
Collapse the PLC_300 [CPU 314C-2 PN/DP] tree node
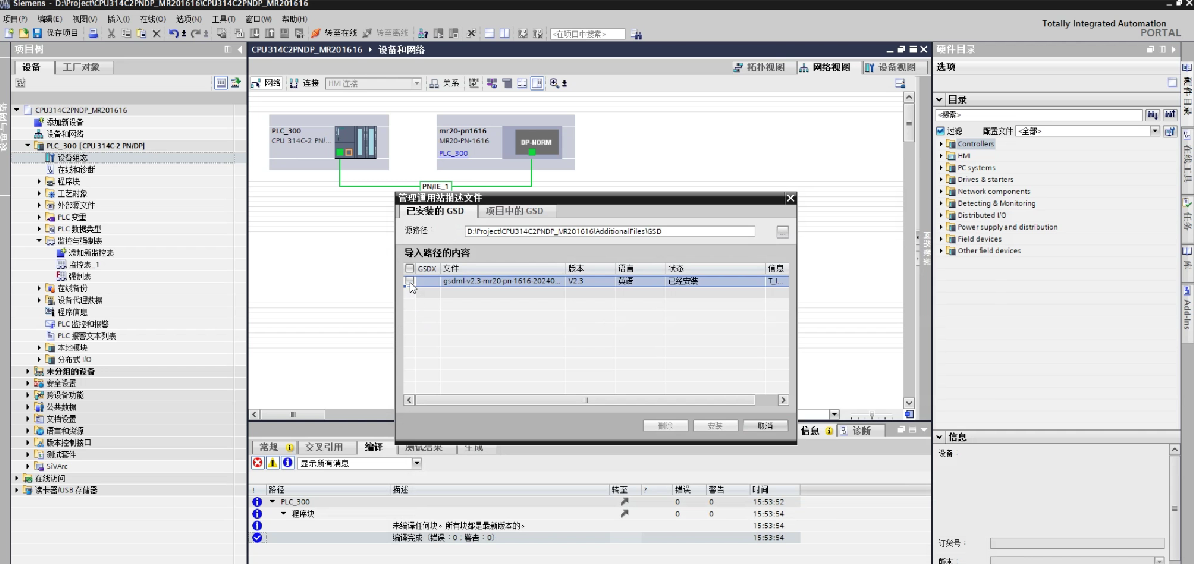pos(29,145)
